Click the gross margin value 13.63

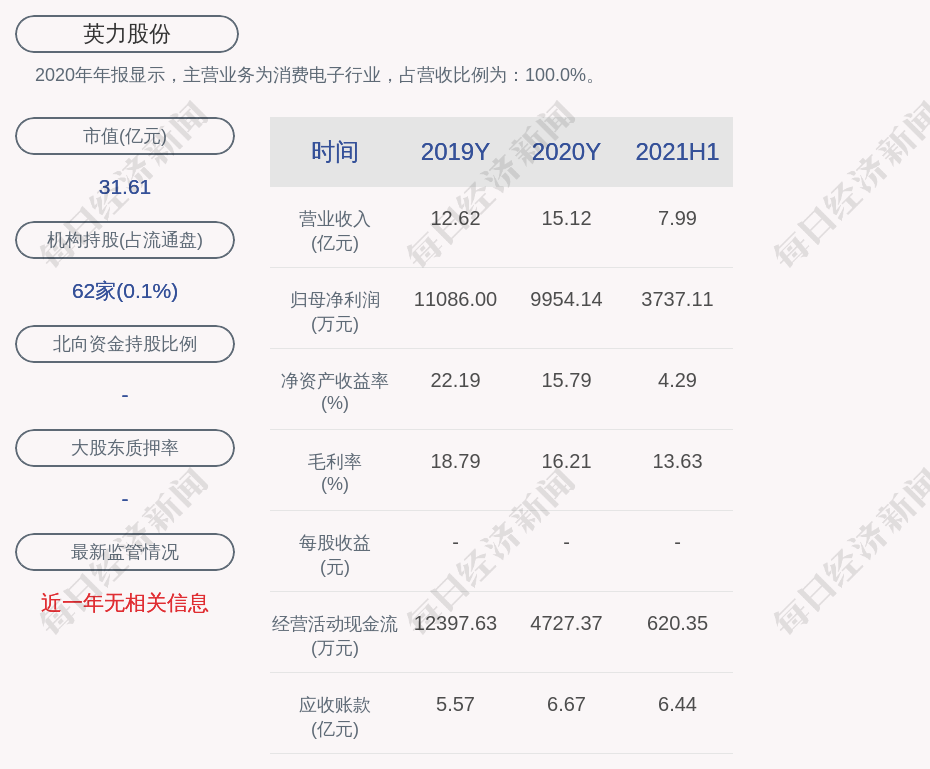pyautogui.click(x=677, y=461)
